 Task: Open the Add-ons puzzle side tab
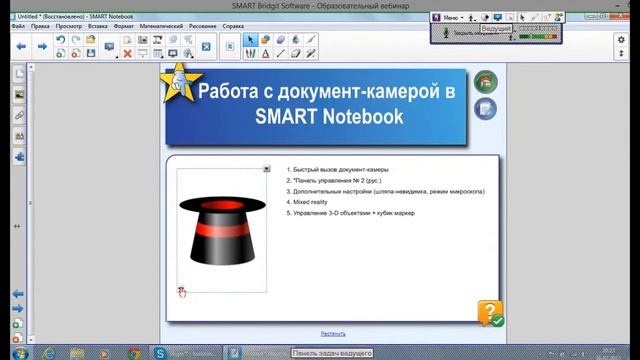click(19, 157)
